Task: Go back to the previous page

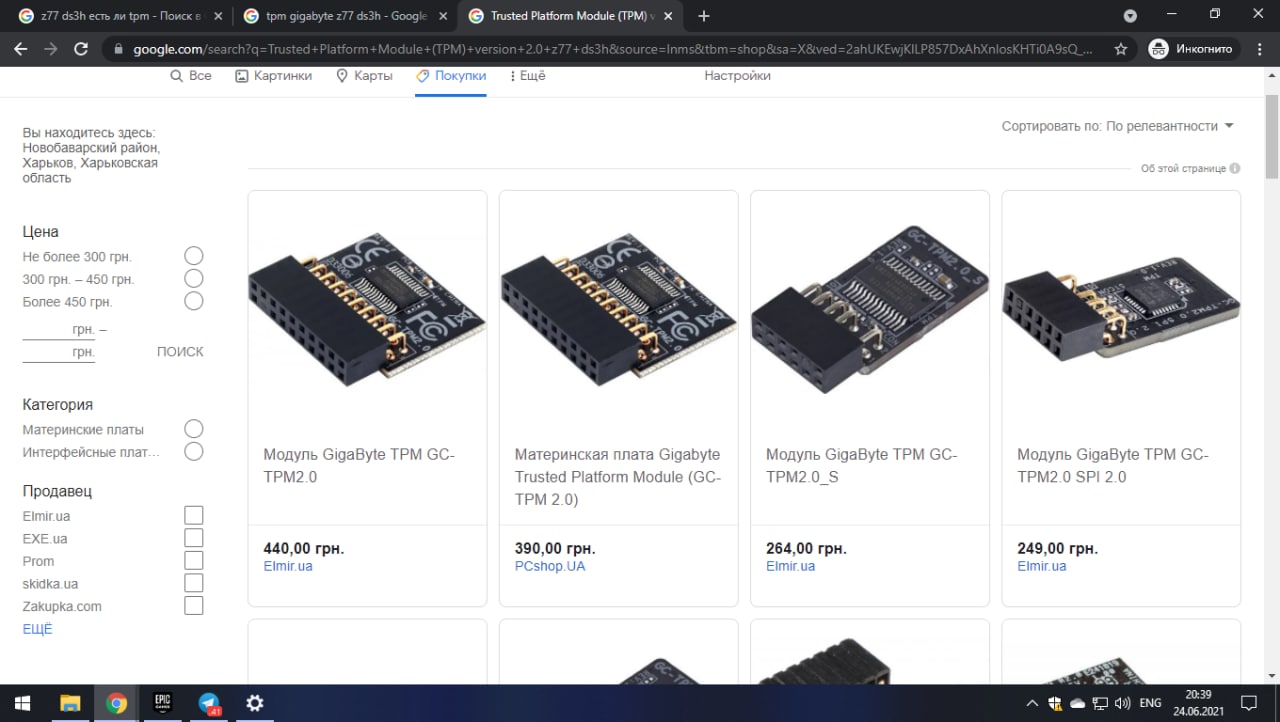Action: [x=21, y=48]
